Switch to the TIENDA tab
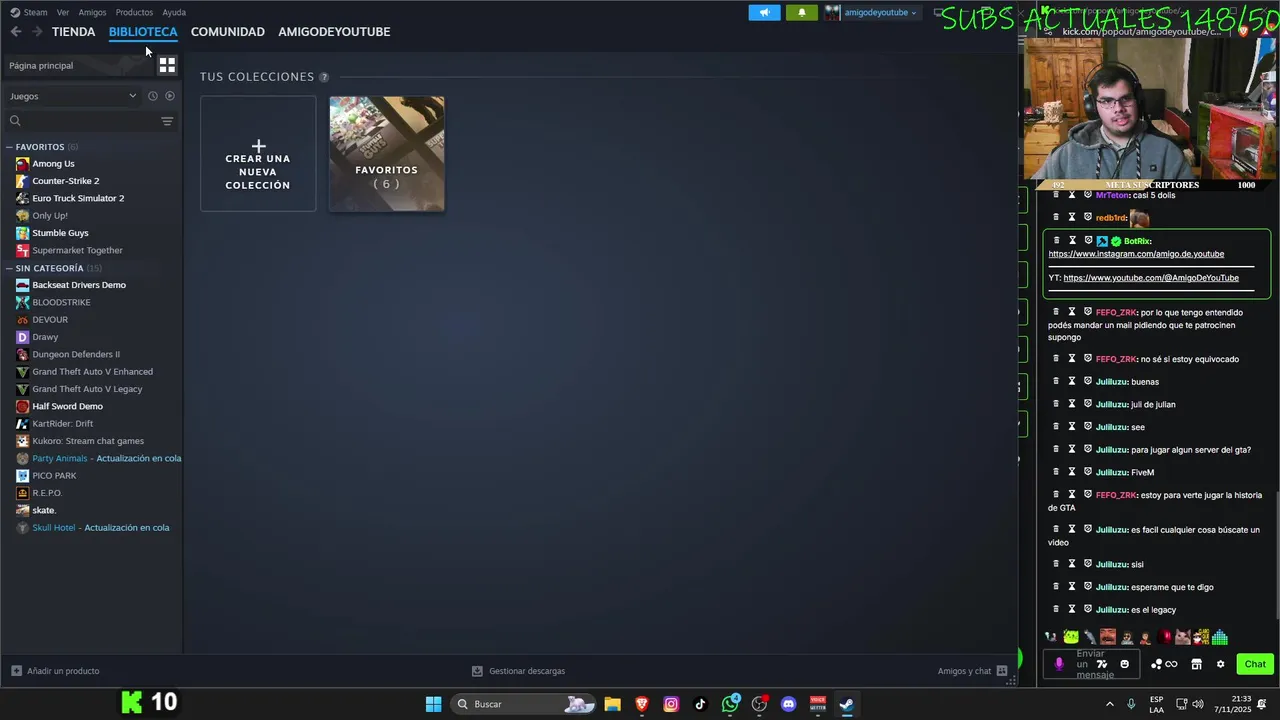This screenshot has width=1280, height=720. point(74,32)
